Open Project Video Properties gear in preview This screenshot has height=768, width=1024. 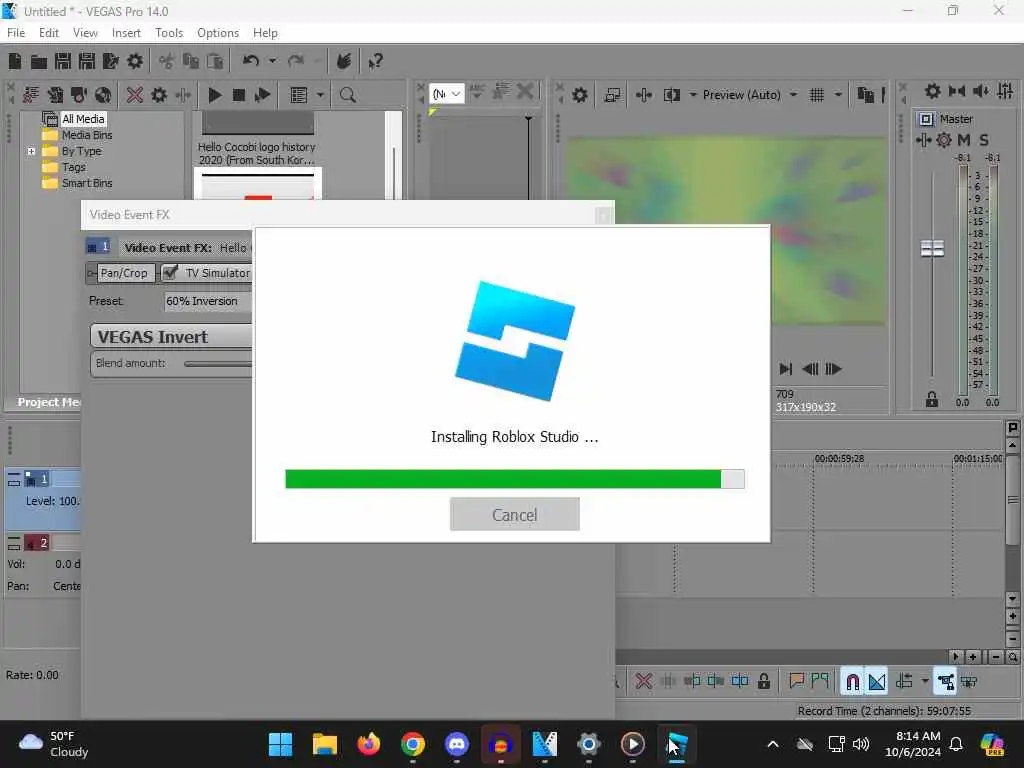click(580, 95)
